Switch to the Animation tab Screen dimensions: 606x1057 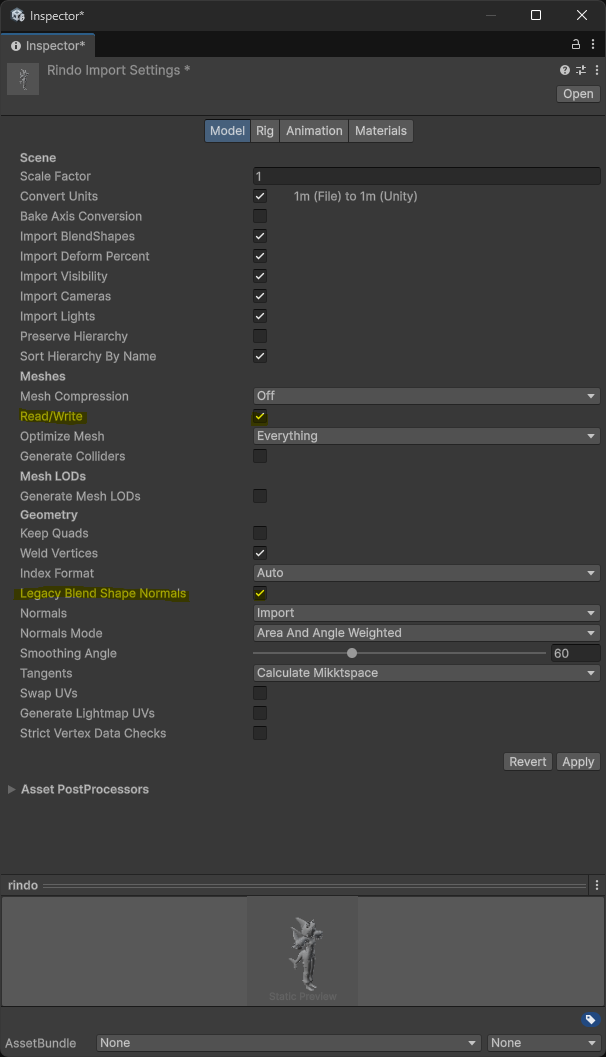click(314, 131)
